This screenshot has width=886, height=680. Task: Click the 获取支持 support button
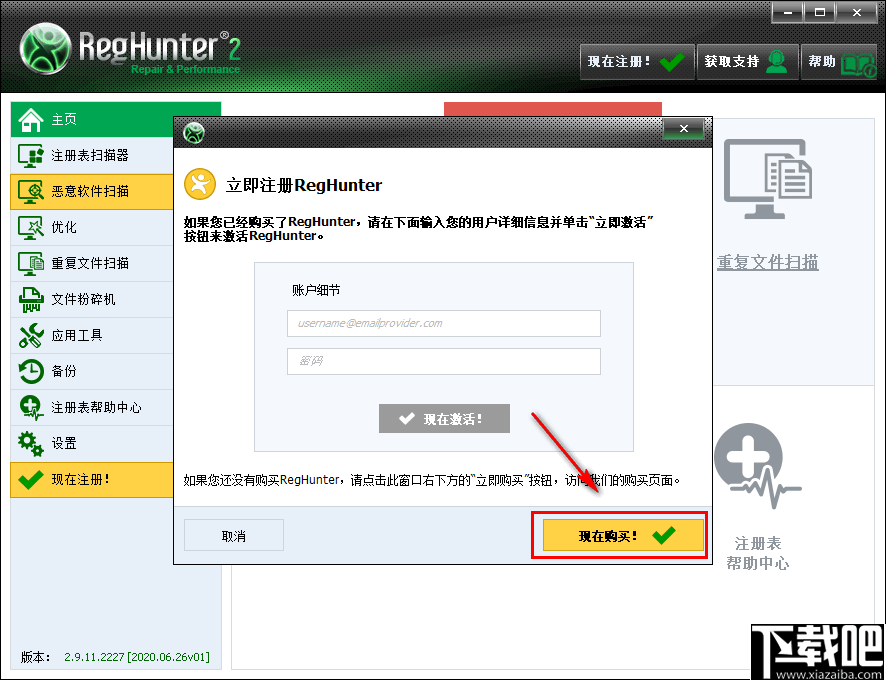747,61
